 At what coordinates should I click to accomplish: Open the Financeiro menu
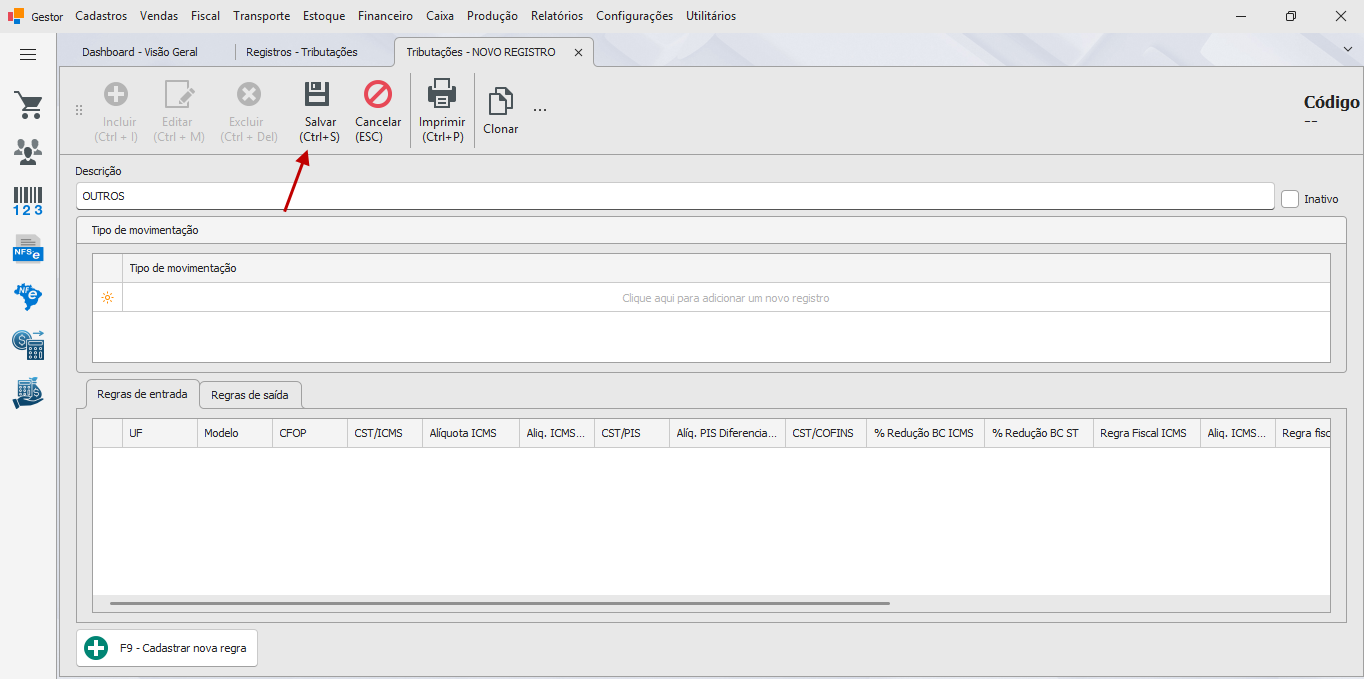pos(385,16)
